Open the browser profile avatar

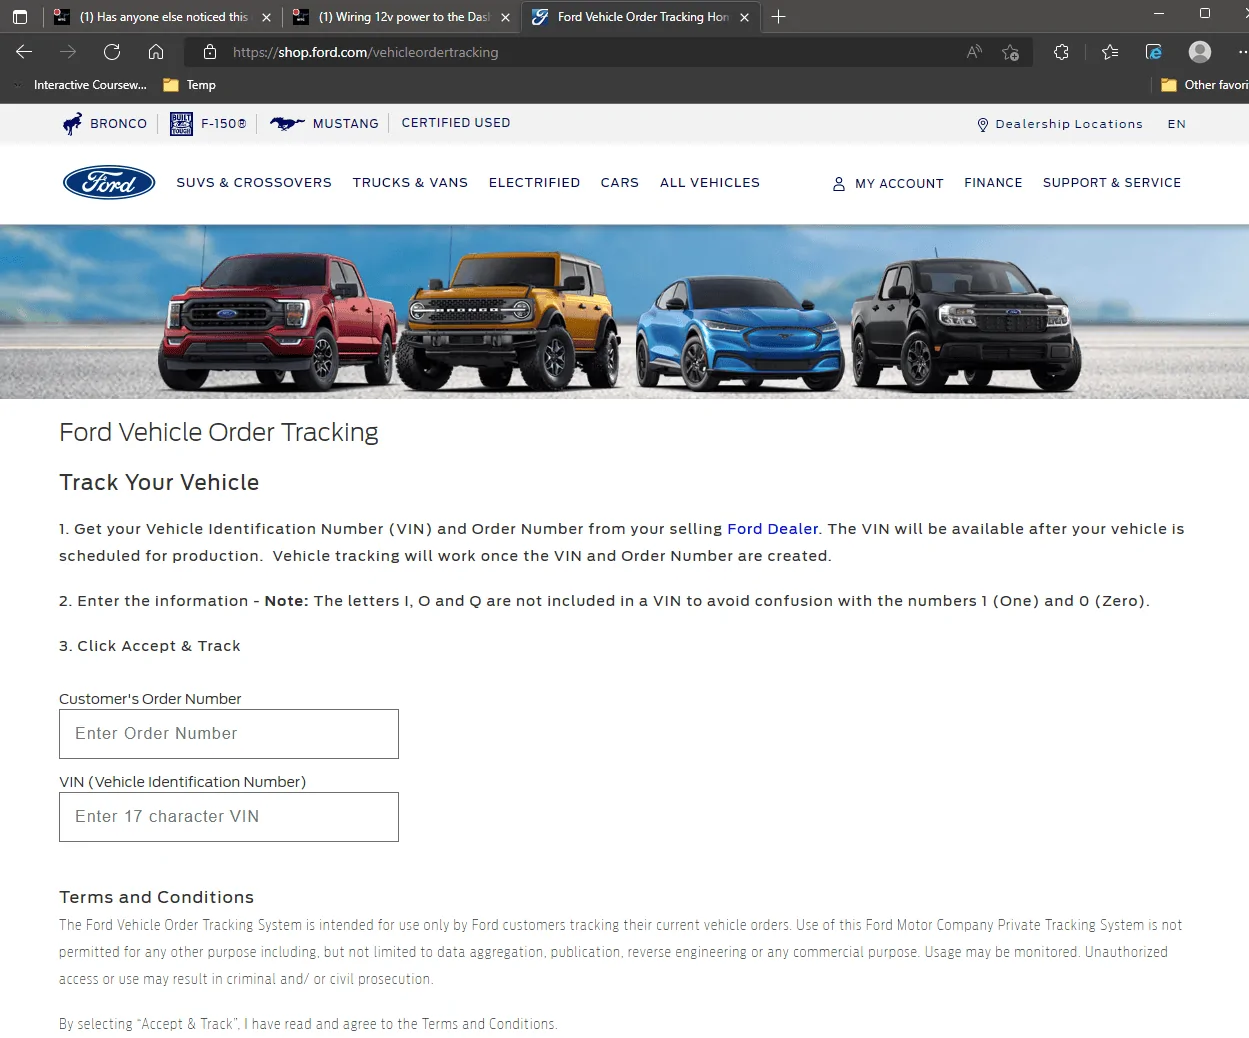pyautogui.click(x=1200, y=52)
